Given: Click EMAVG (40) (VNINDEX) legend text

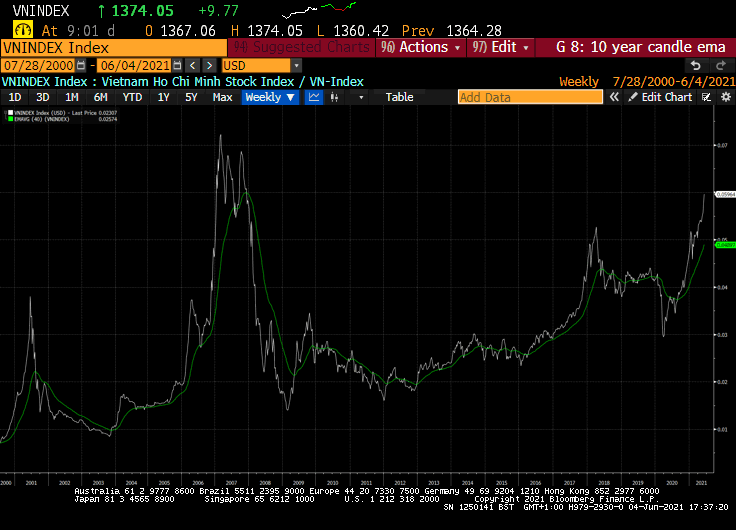Looking at the screenshot, I should pos(42,119).
